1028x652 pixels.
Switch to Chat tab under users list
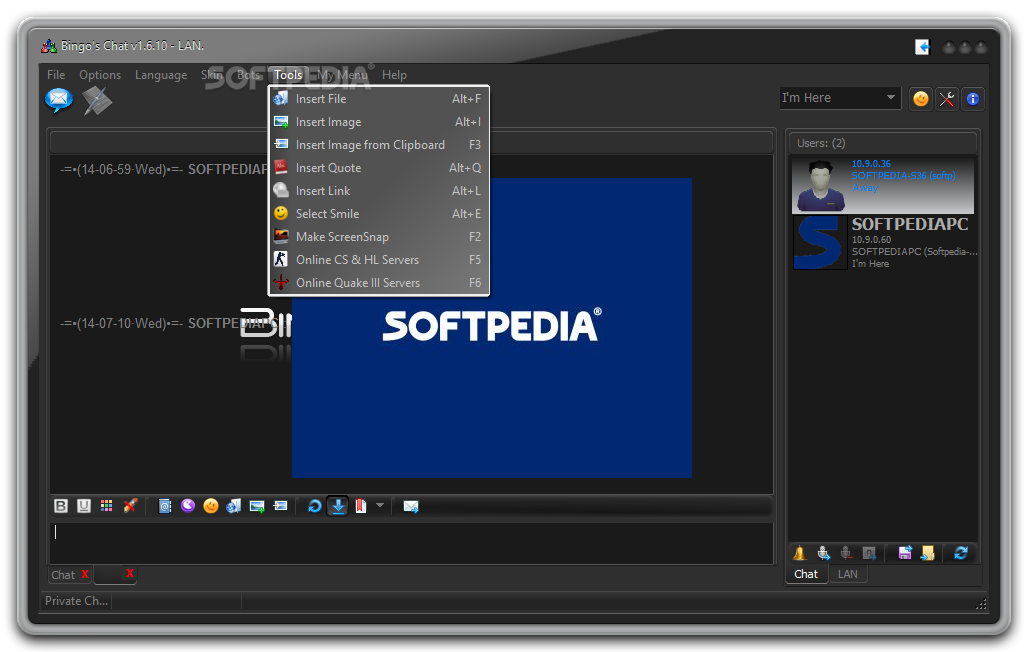click(806, 574)
